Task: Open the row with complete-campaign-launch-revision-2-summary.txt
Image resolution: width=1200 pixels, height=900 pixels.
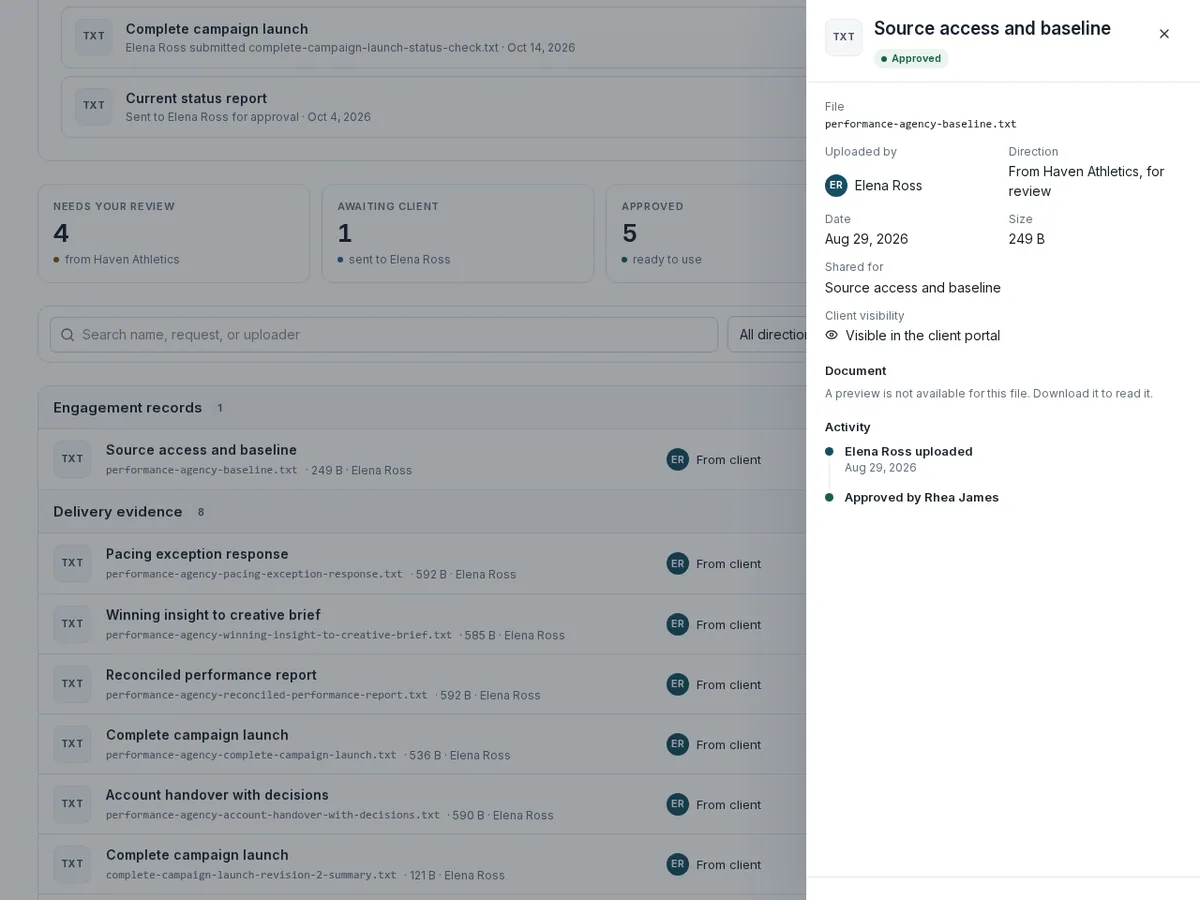Action: click(422, 865)
